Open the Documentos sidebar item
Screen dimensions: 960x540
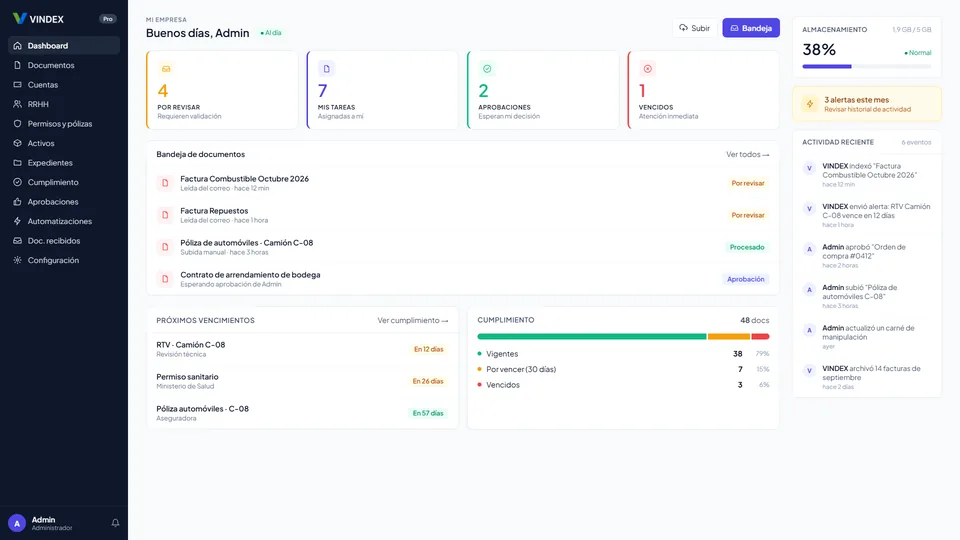(64, 65)
